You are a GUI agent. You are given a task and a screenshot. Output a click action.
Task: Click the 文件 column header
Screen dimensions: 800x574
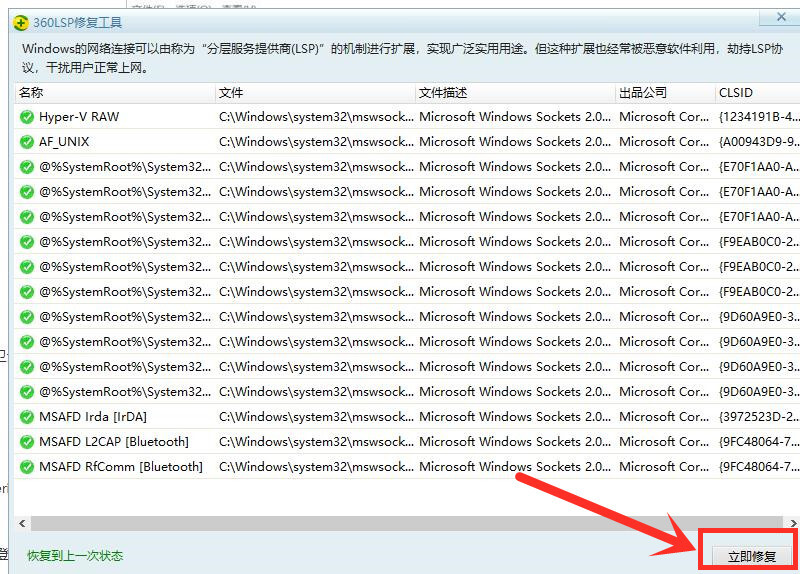(314, 92)
